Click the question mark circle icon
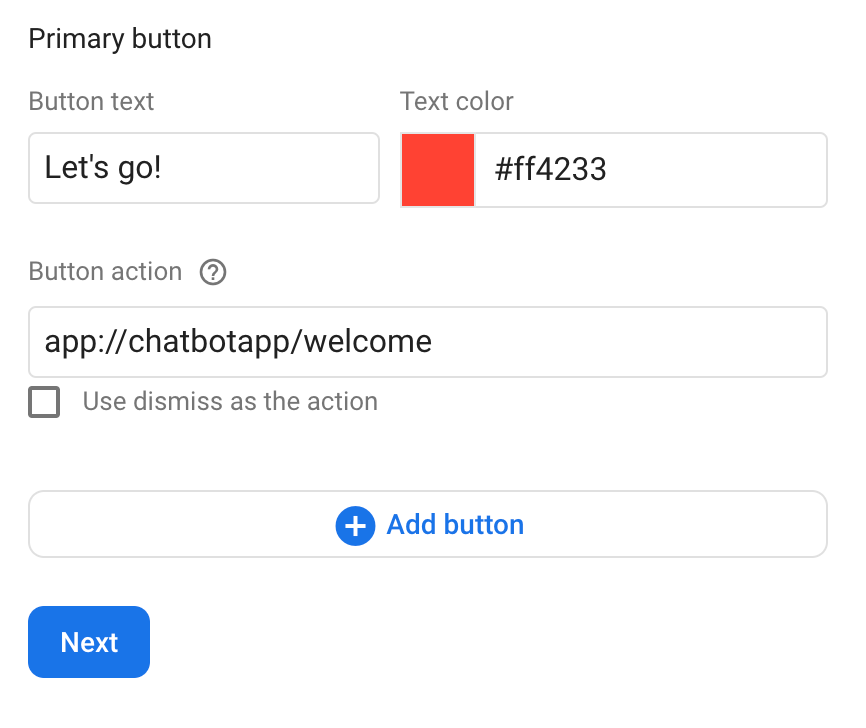The height and width of the screenshot is (728, 866). pos(212,272)
